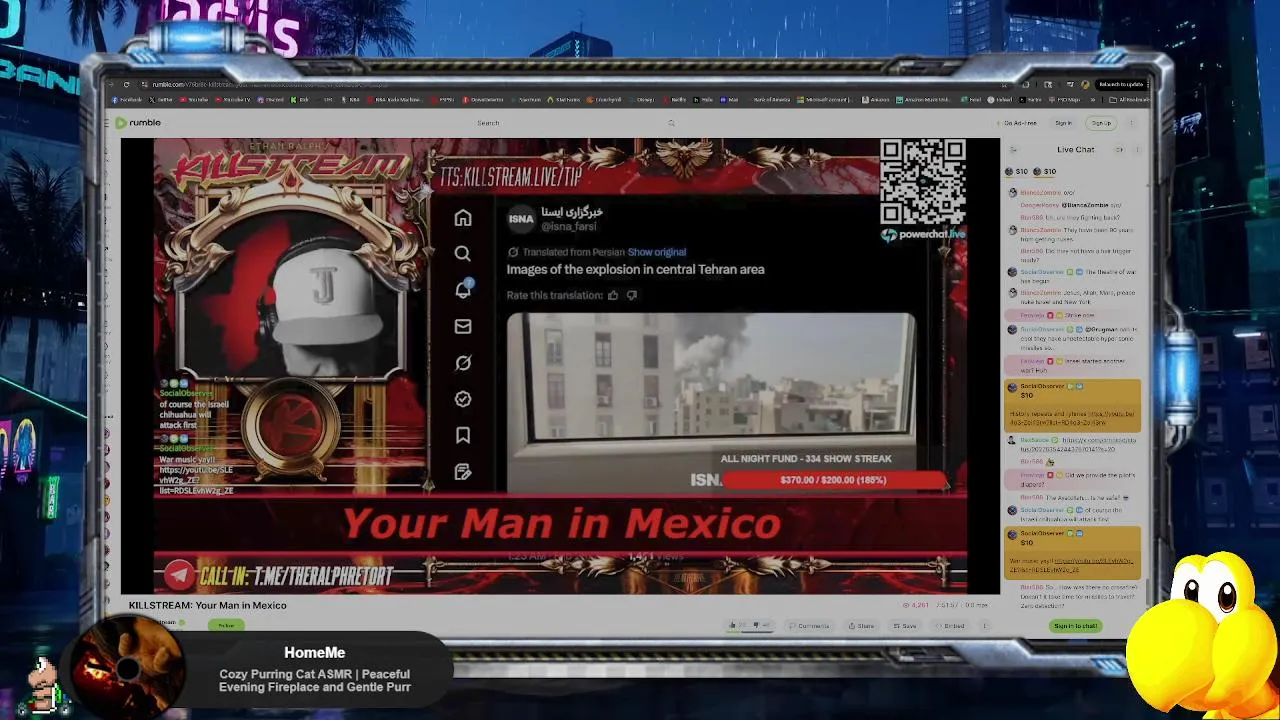Screen dimensions: 1280x720
Task: Reload the browser page
Action: click(126, 84)
